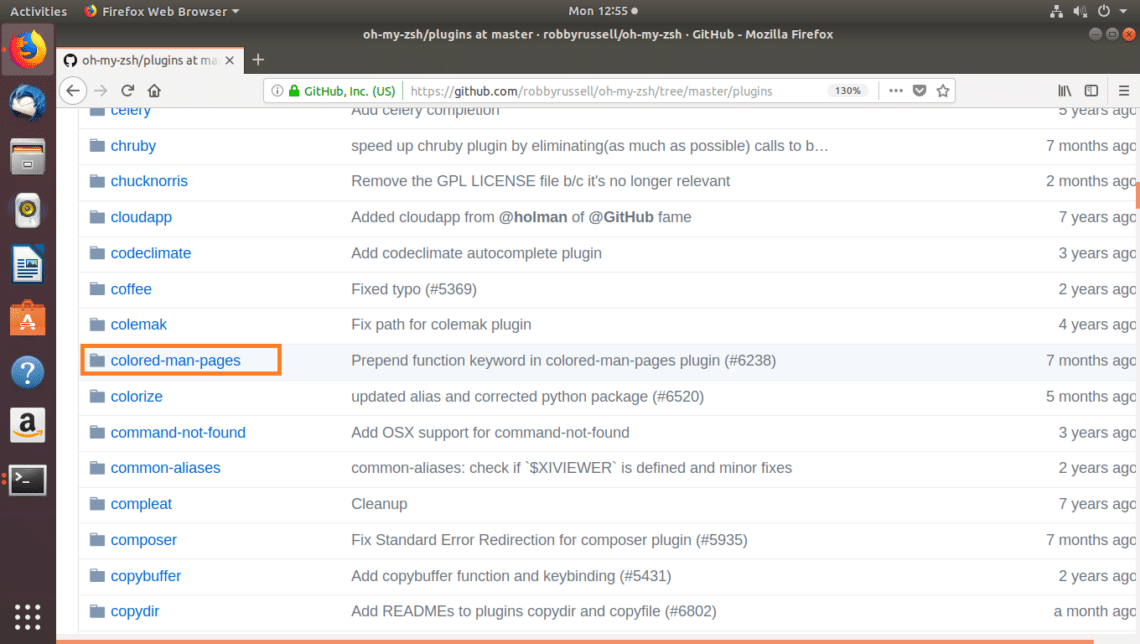The image size is (1140, 644).
Task: Open the Activities overview
Action: 38,11
